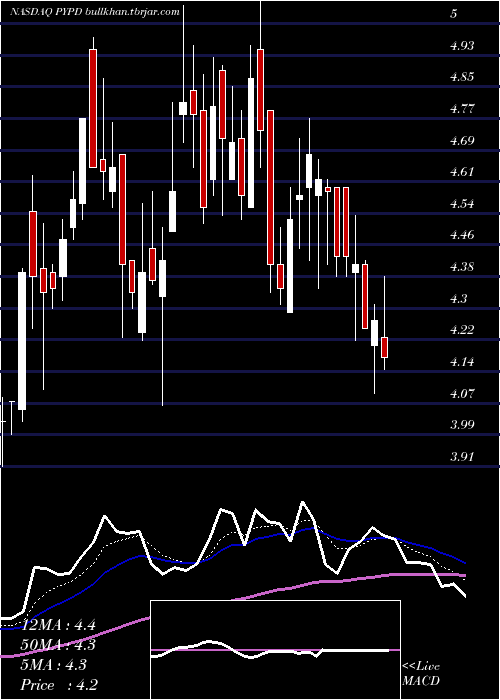Click the 4.93 price axis label
The width and height of the screenshot is (500, 700).
(x=462, y=45)
